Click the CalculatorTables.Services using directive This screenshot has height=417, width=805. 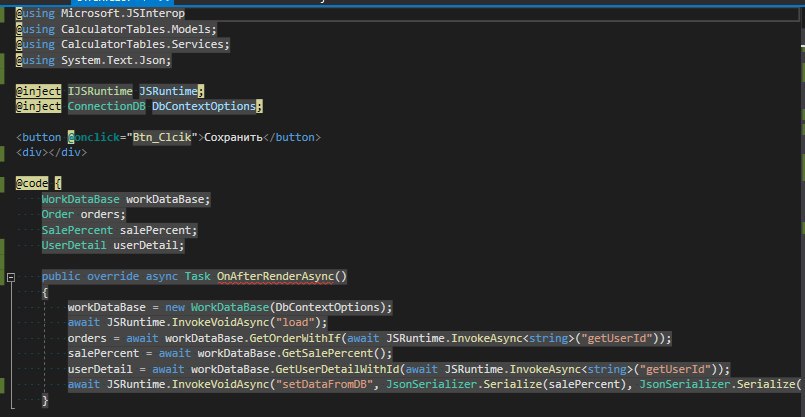pos(123,45)
